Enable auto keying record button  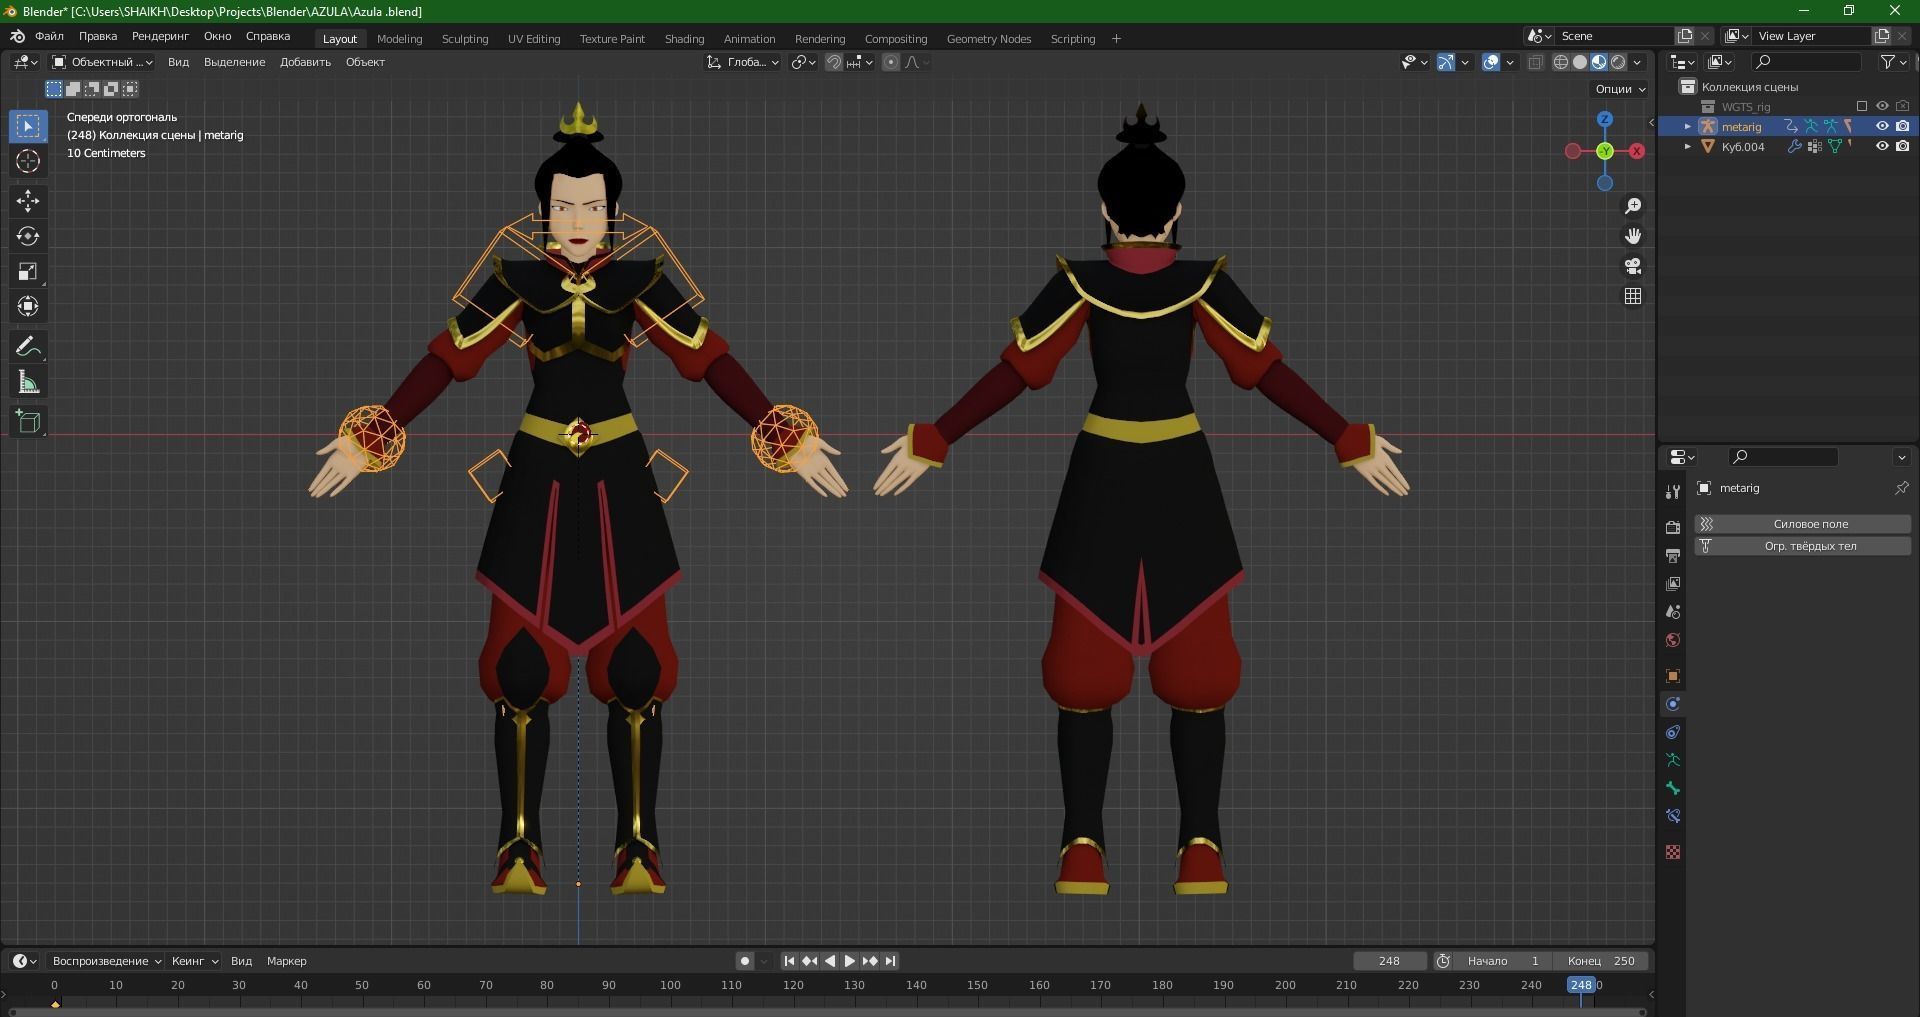(x=744, y=961)
